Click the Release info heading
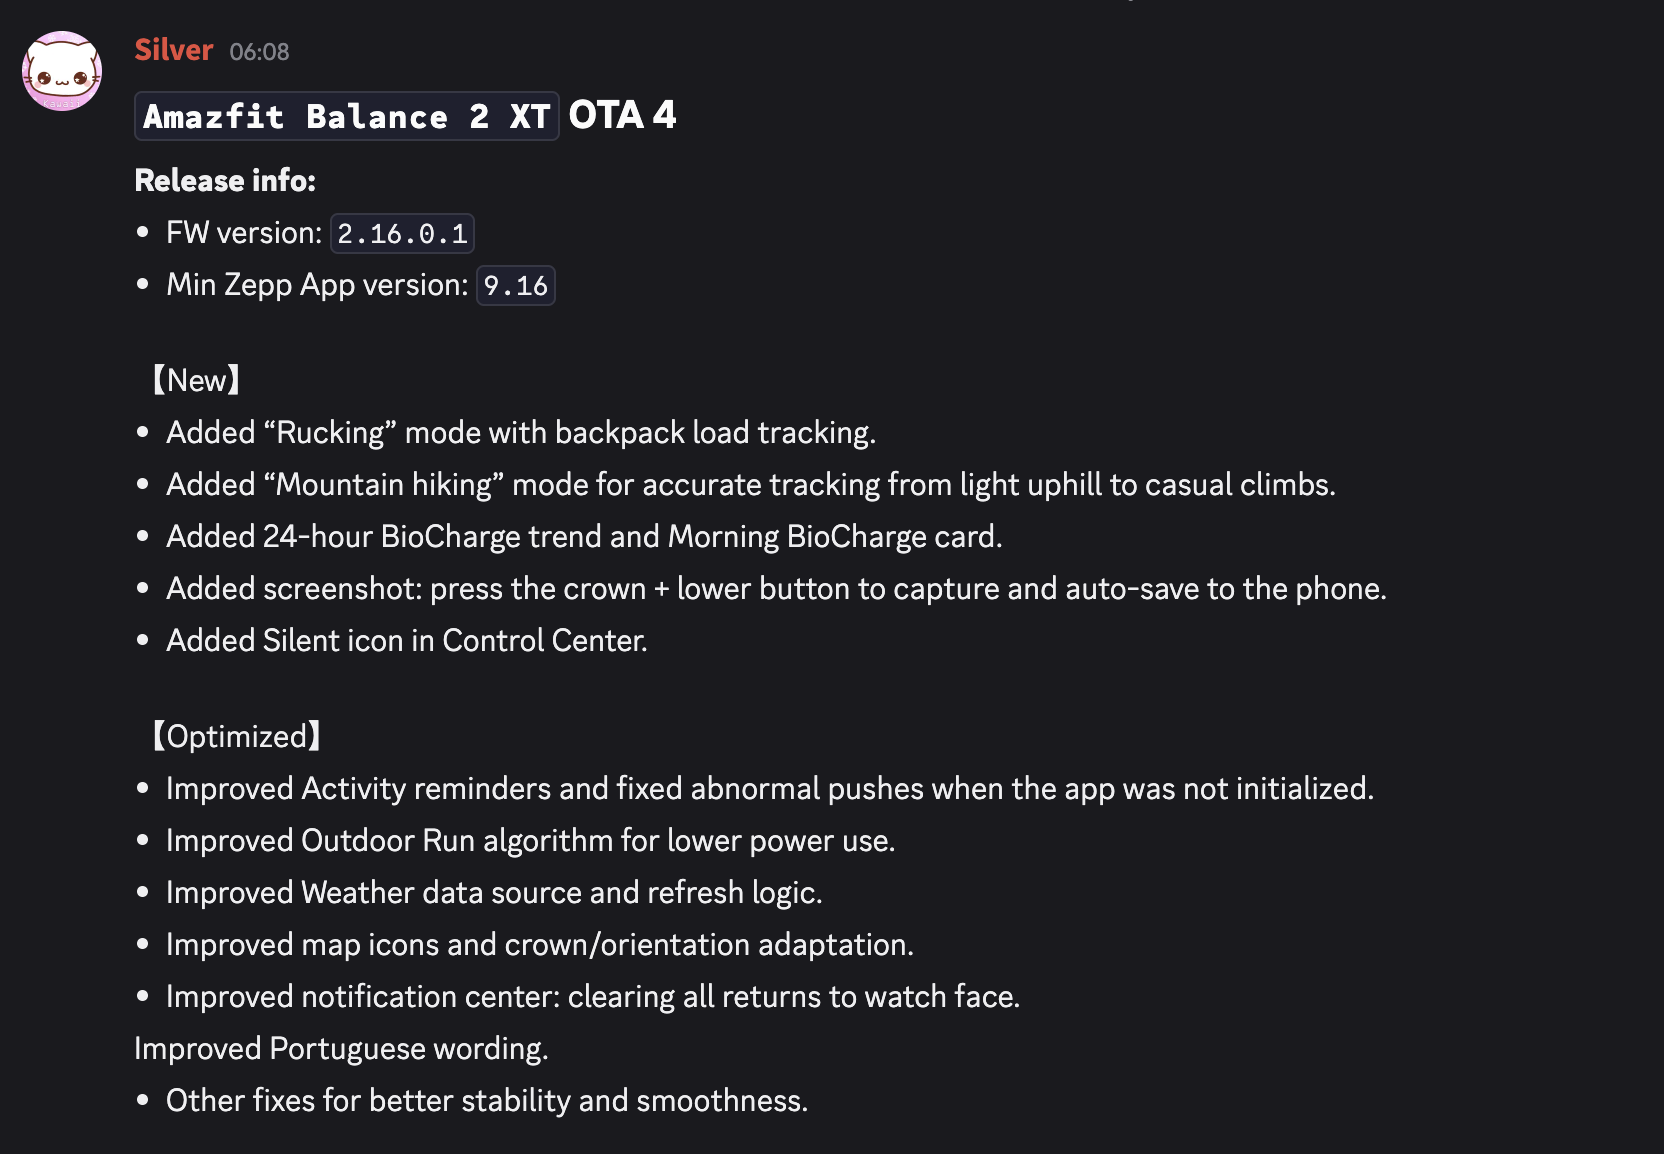The height and width of the screenshot is (1154, 1664). tap(225, 180)
